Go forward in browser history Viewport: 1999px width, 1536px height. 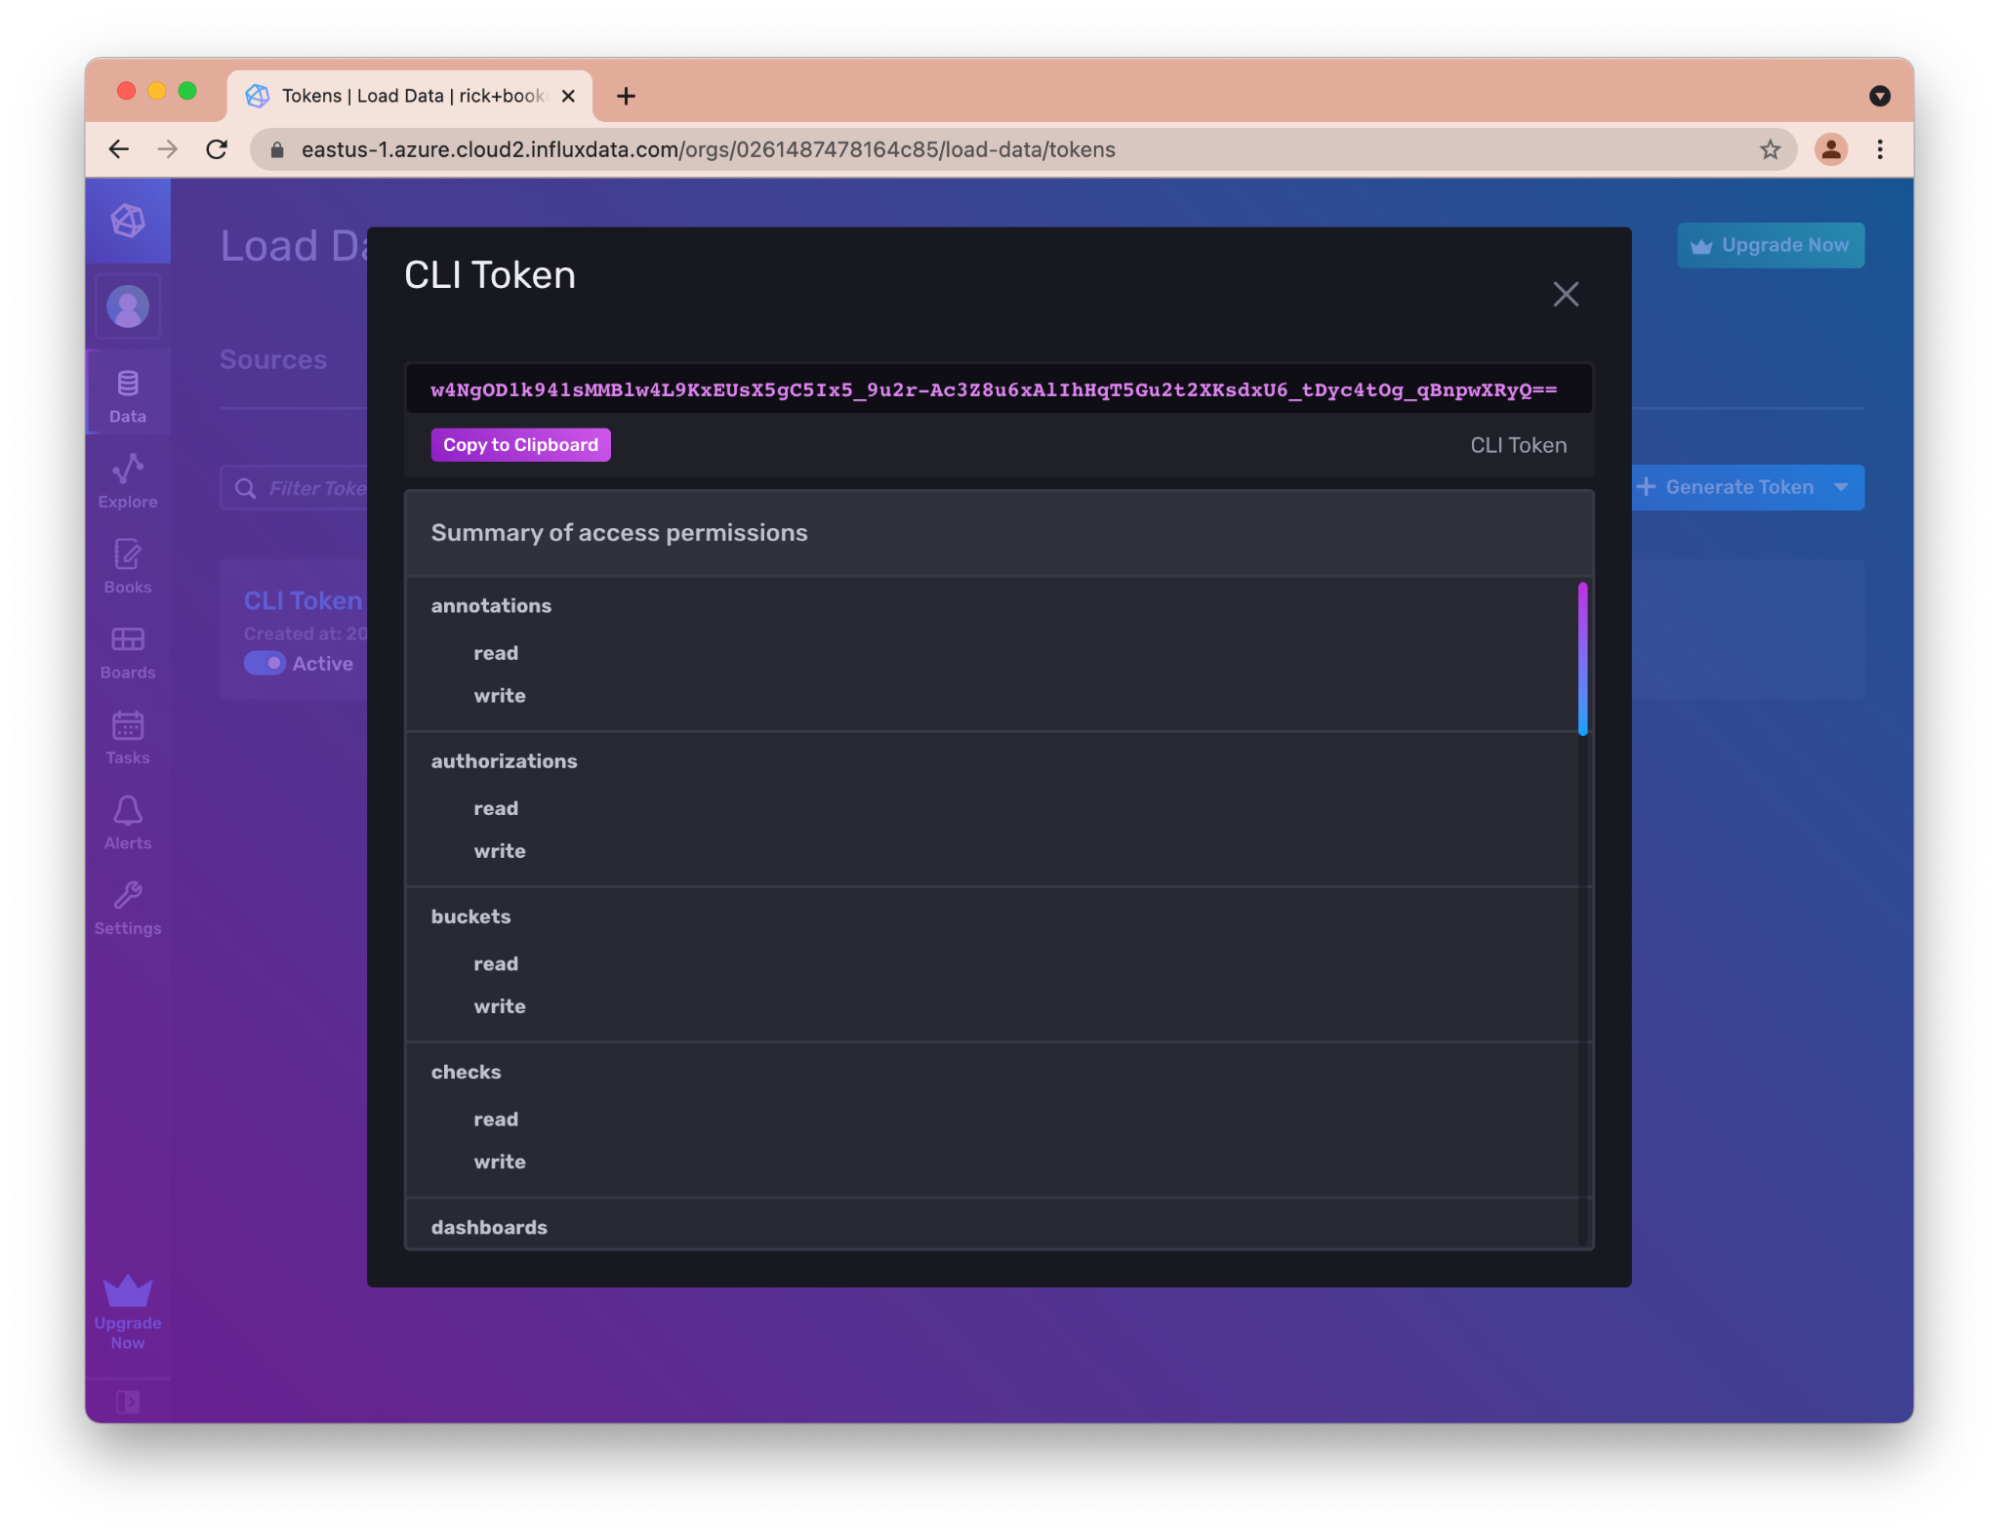(168, 150)
